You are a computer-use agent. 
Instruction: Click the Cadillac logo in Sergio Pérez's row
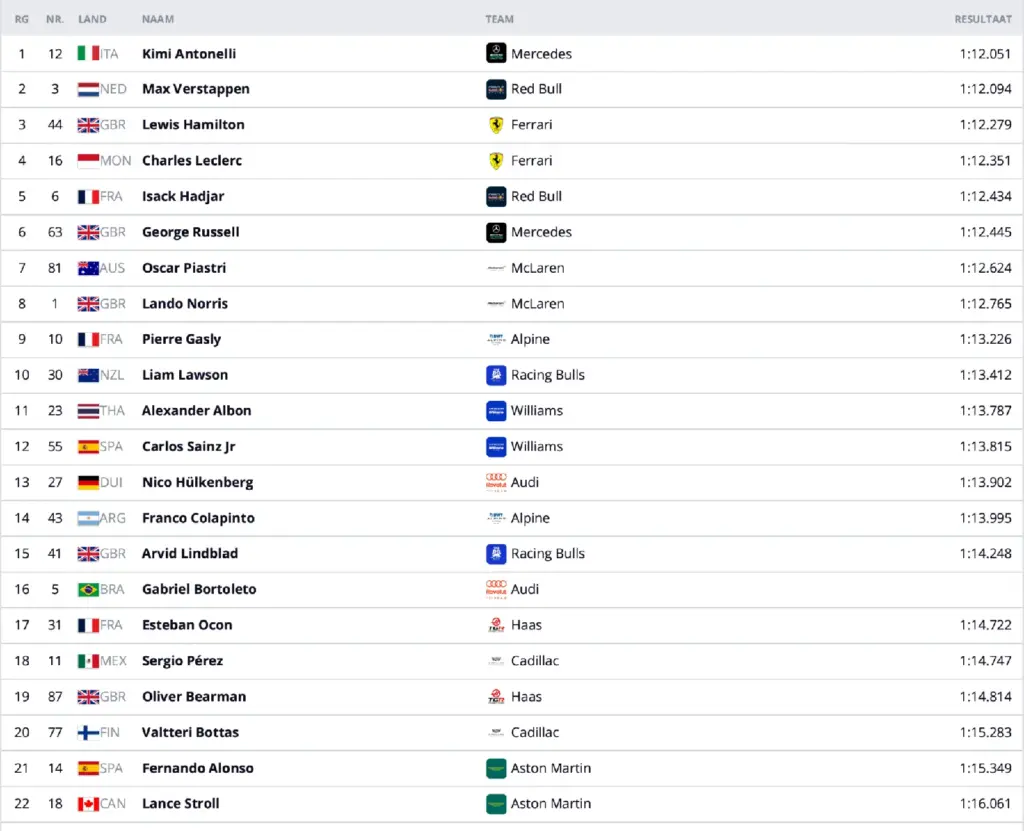tap(496, 660)
